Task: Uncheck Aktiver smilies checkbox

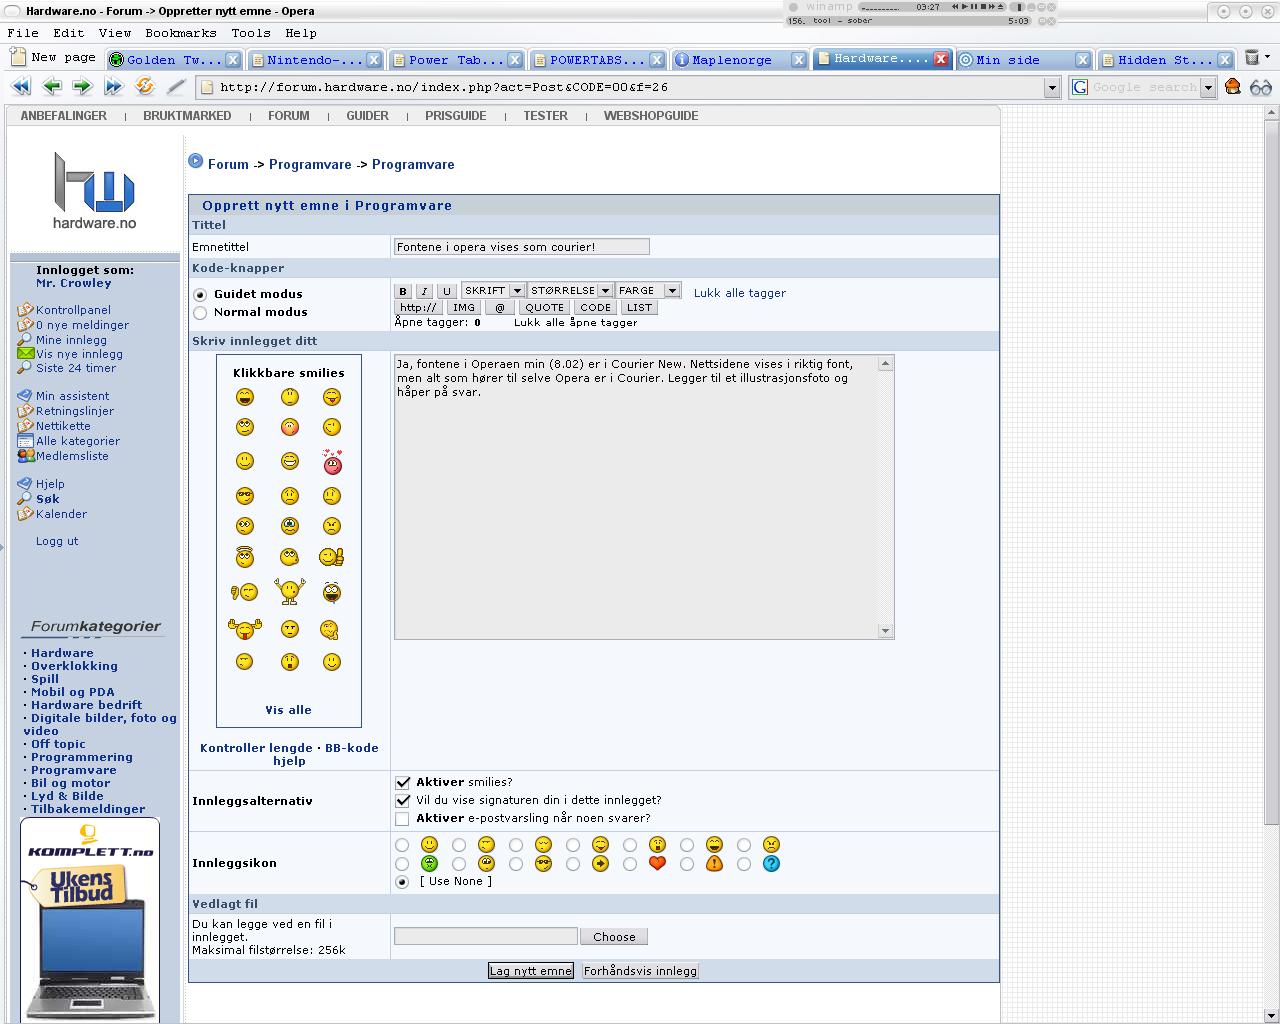Action: (x=403, y=783)
